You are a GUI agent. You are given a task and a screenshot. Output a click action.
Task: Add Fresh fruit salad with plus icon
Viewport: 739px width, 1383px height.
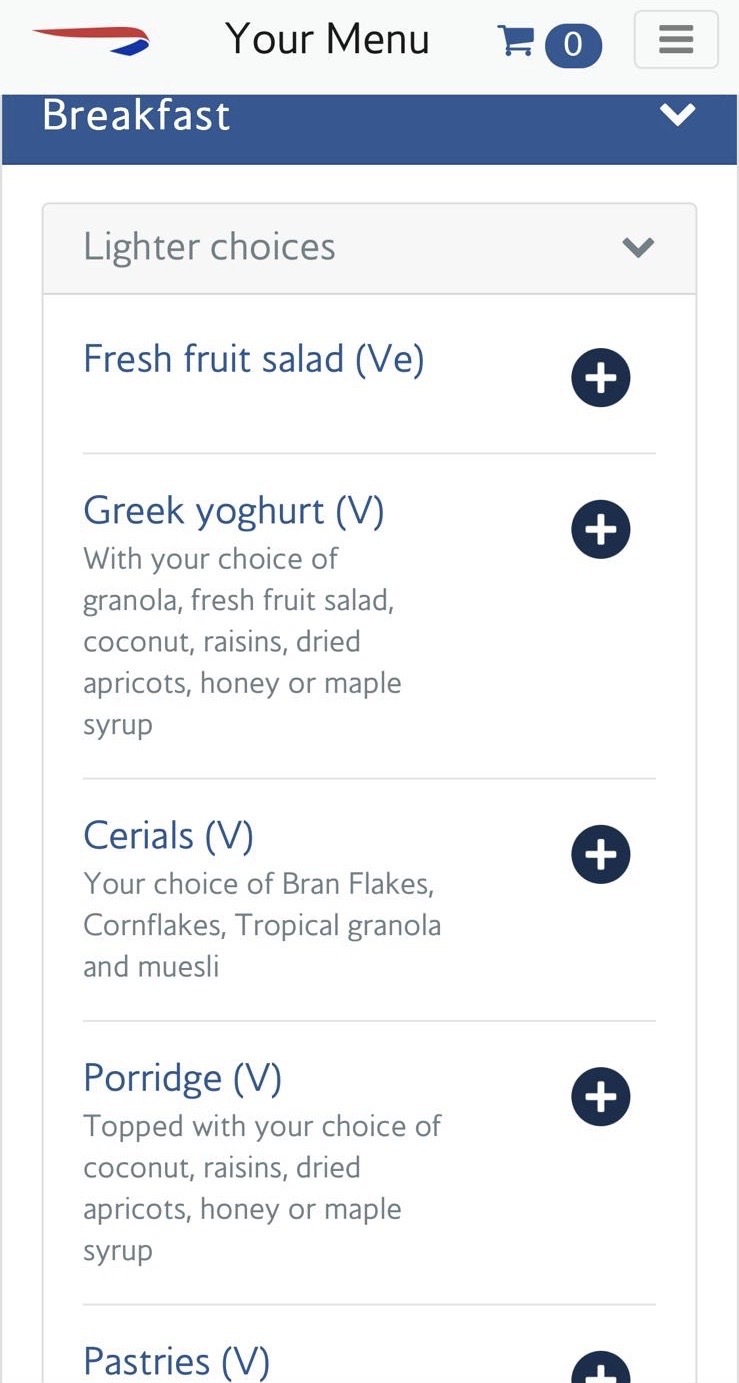[600, 378]
